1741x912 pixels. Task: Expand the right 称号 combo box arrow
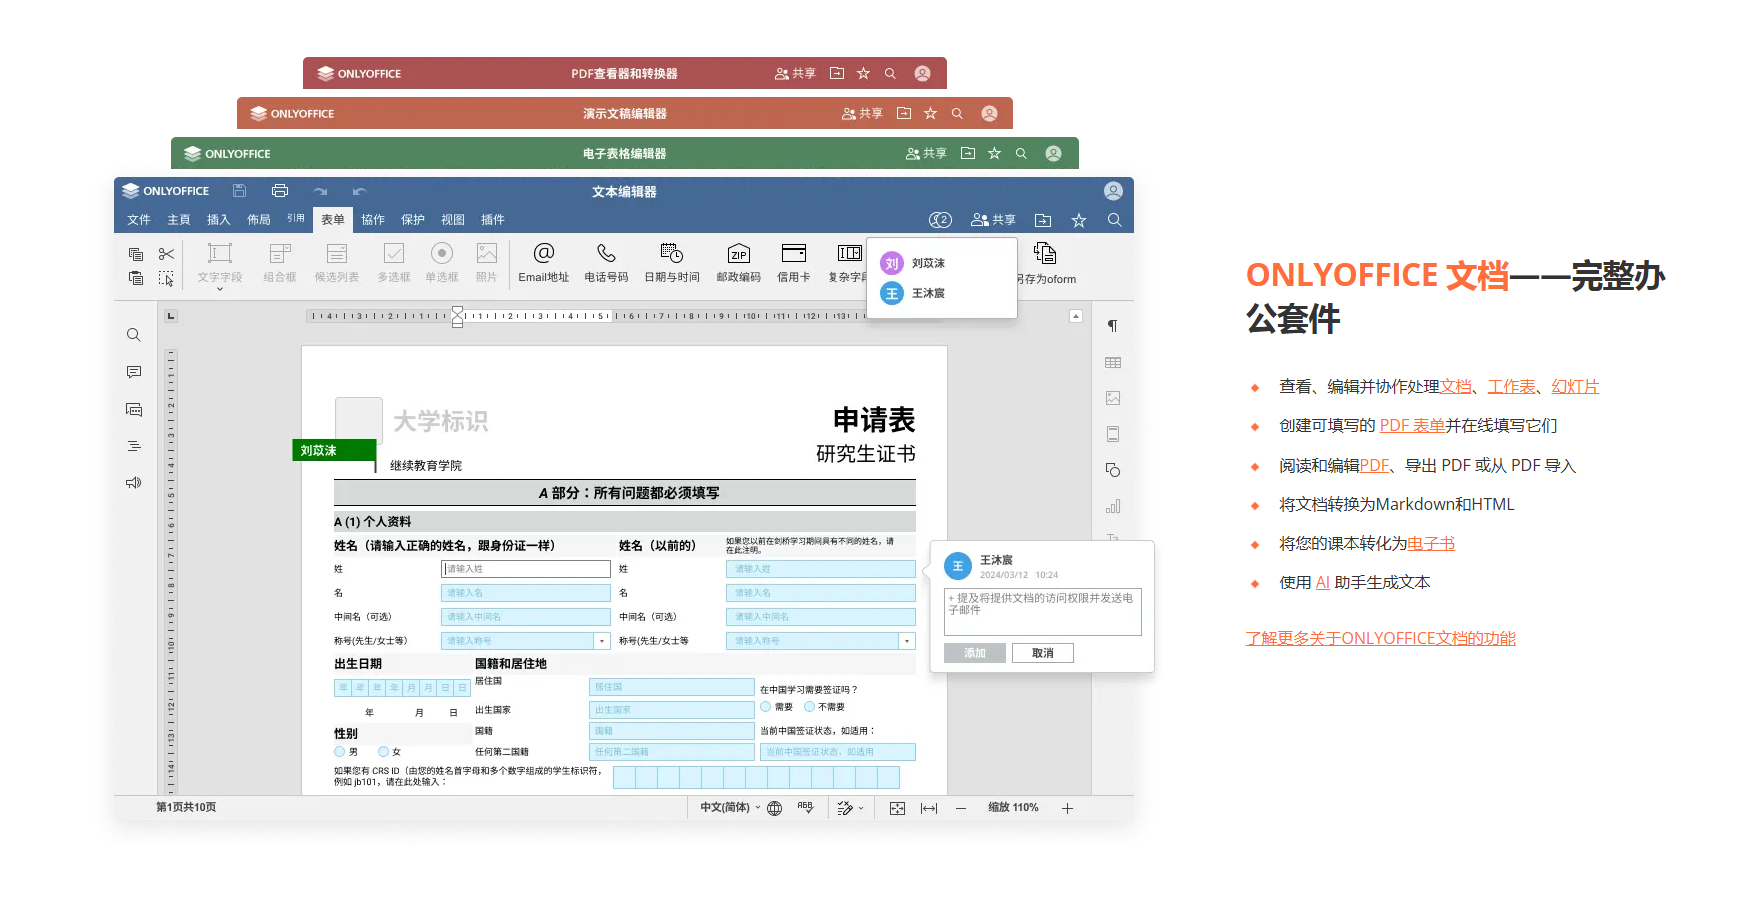tap(907, 641)
